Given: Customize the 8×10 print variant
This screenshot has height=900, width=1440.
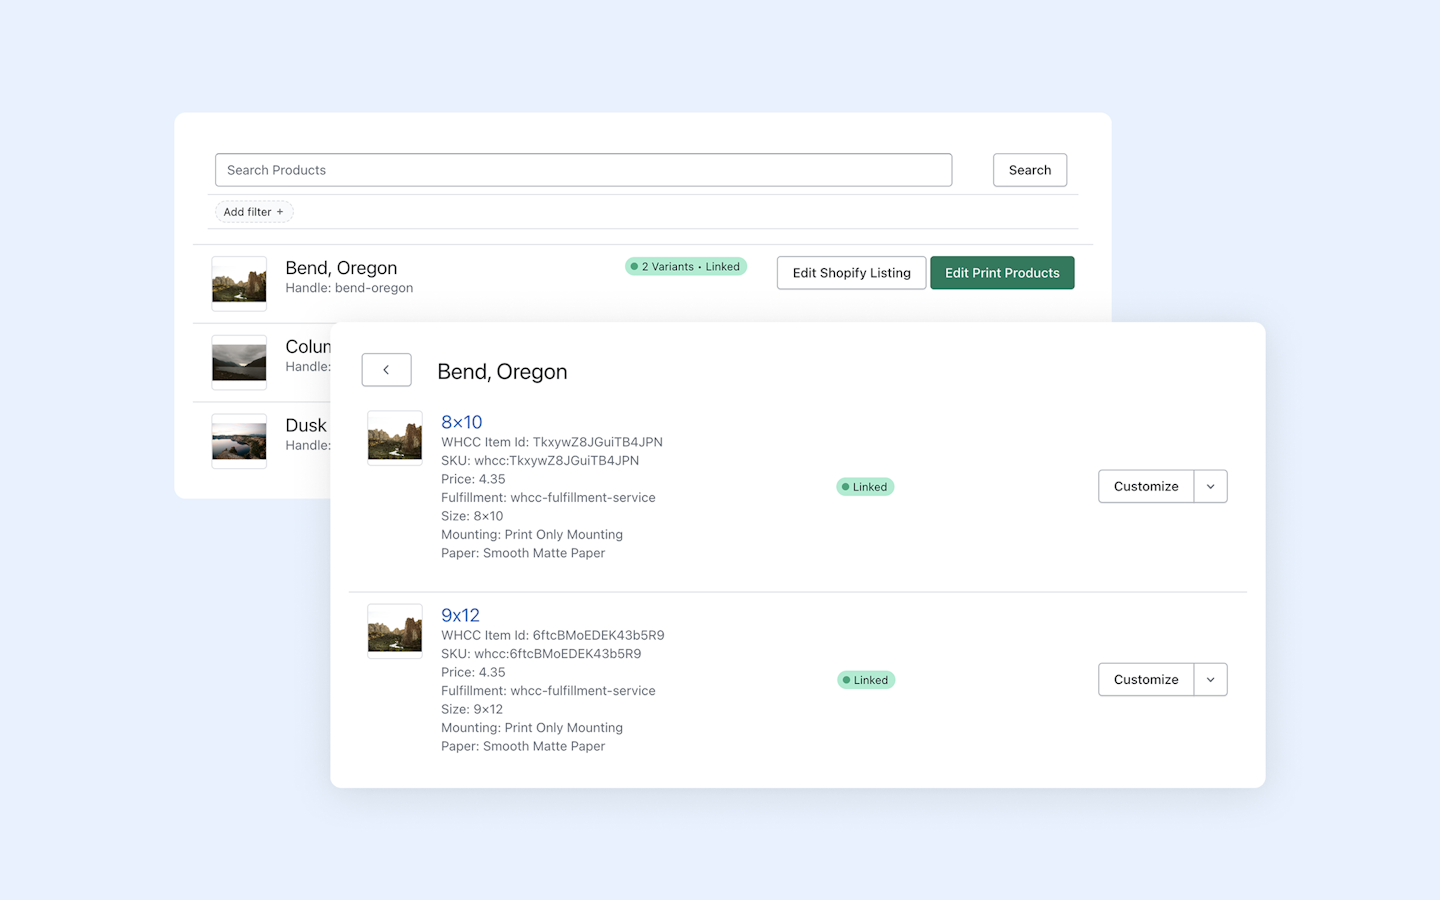Looking at the screenshot, I should click(1145, 486).
